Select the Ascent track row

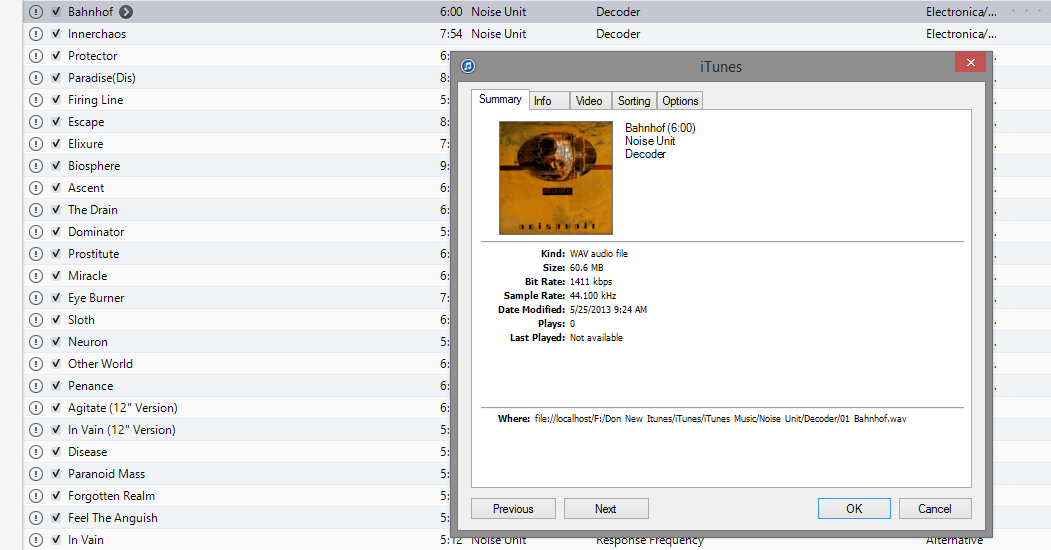click(x=236, y=188)
